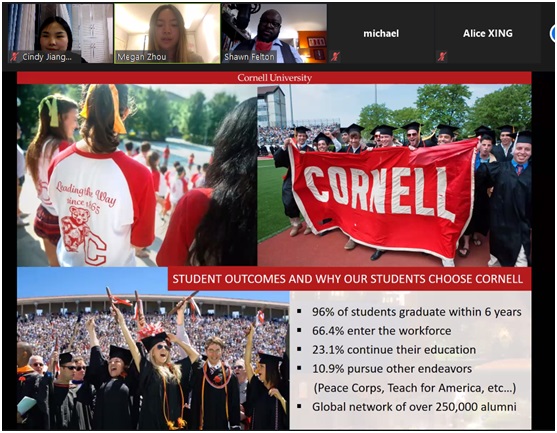
Task: Click the muted microphone icon on michael's tile
Action: pos(335,56)
